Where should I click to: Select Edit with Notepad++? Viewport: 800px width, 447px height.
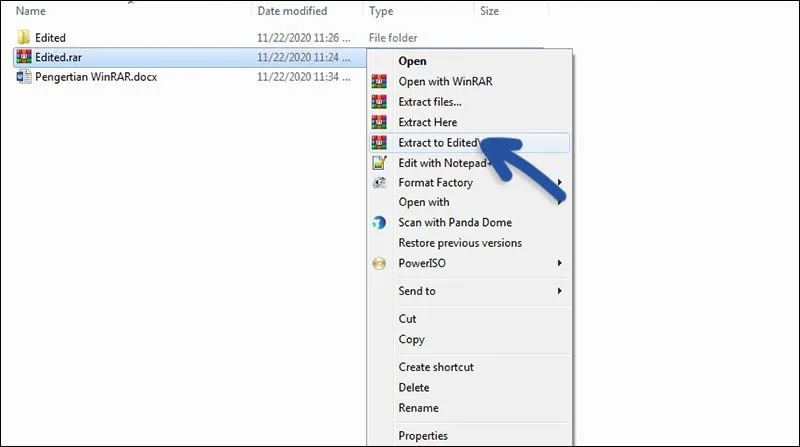469,163
